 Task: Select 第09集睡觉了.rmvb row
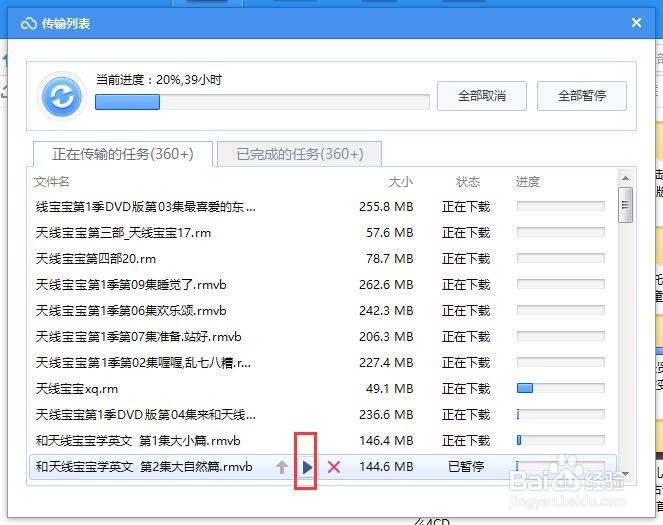[323, 284]
